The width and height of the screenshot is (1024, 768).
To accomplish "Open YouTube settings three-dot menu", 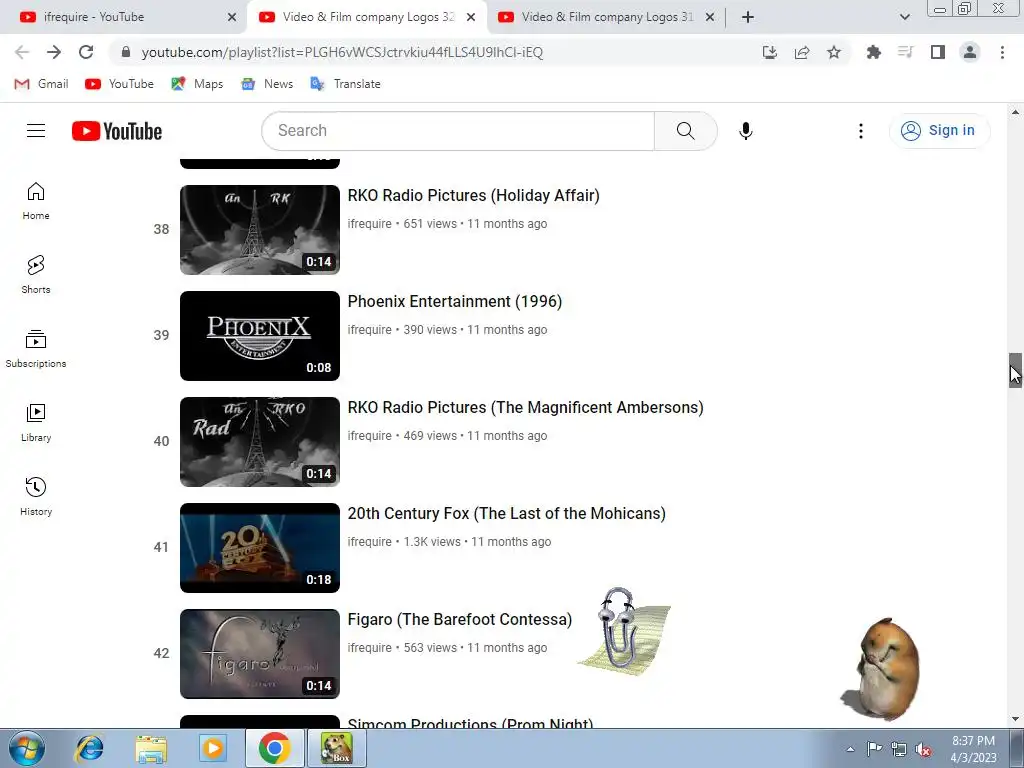I will point(861,131).
